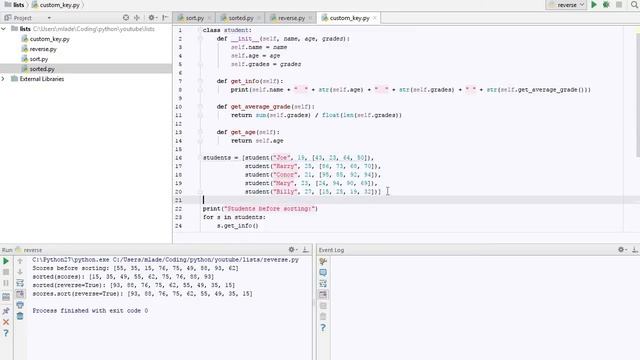640x360 pixels.
Task: Click Pause Output icon in Run panel
Action: [x=6, y=283]
